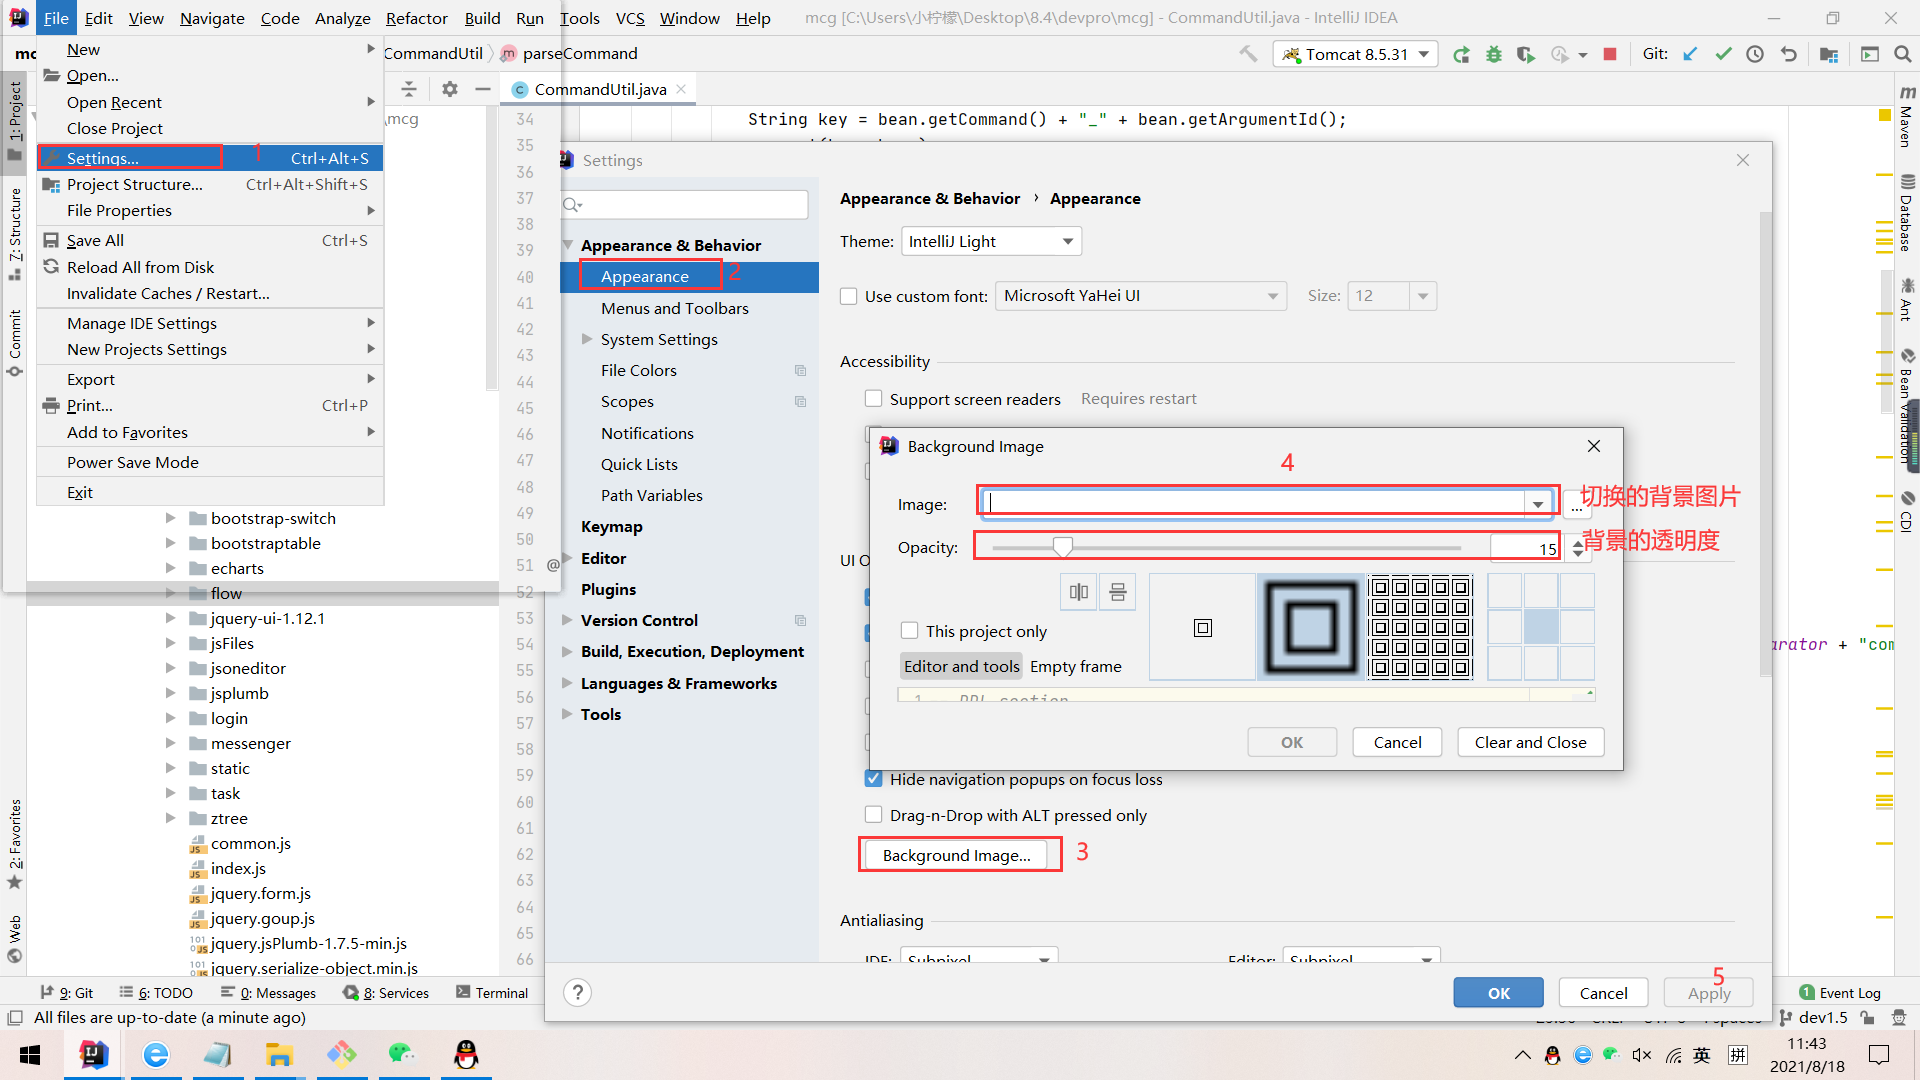Enable Support screen readers checkbox
The width and height of the screenshot is (1920, 1080).
click(x=873, y=399)
